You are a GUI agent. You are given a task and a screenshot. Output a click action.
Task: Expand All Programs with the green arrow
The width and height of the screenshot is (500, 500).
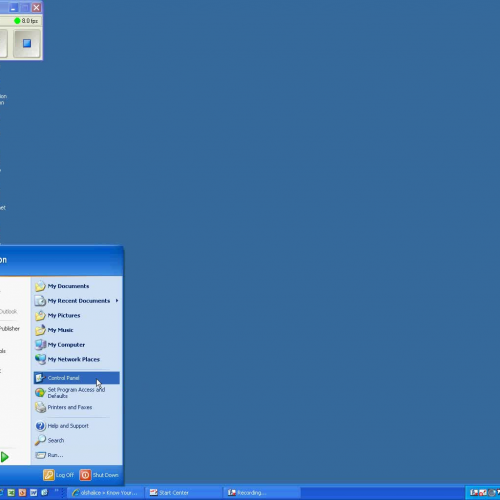coord(5,457)
